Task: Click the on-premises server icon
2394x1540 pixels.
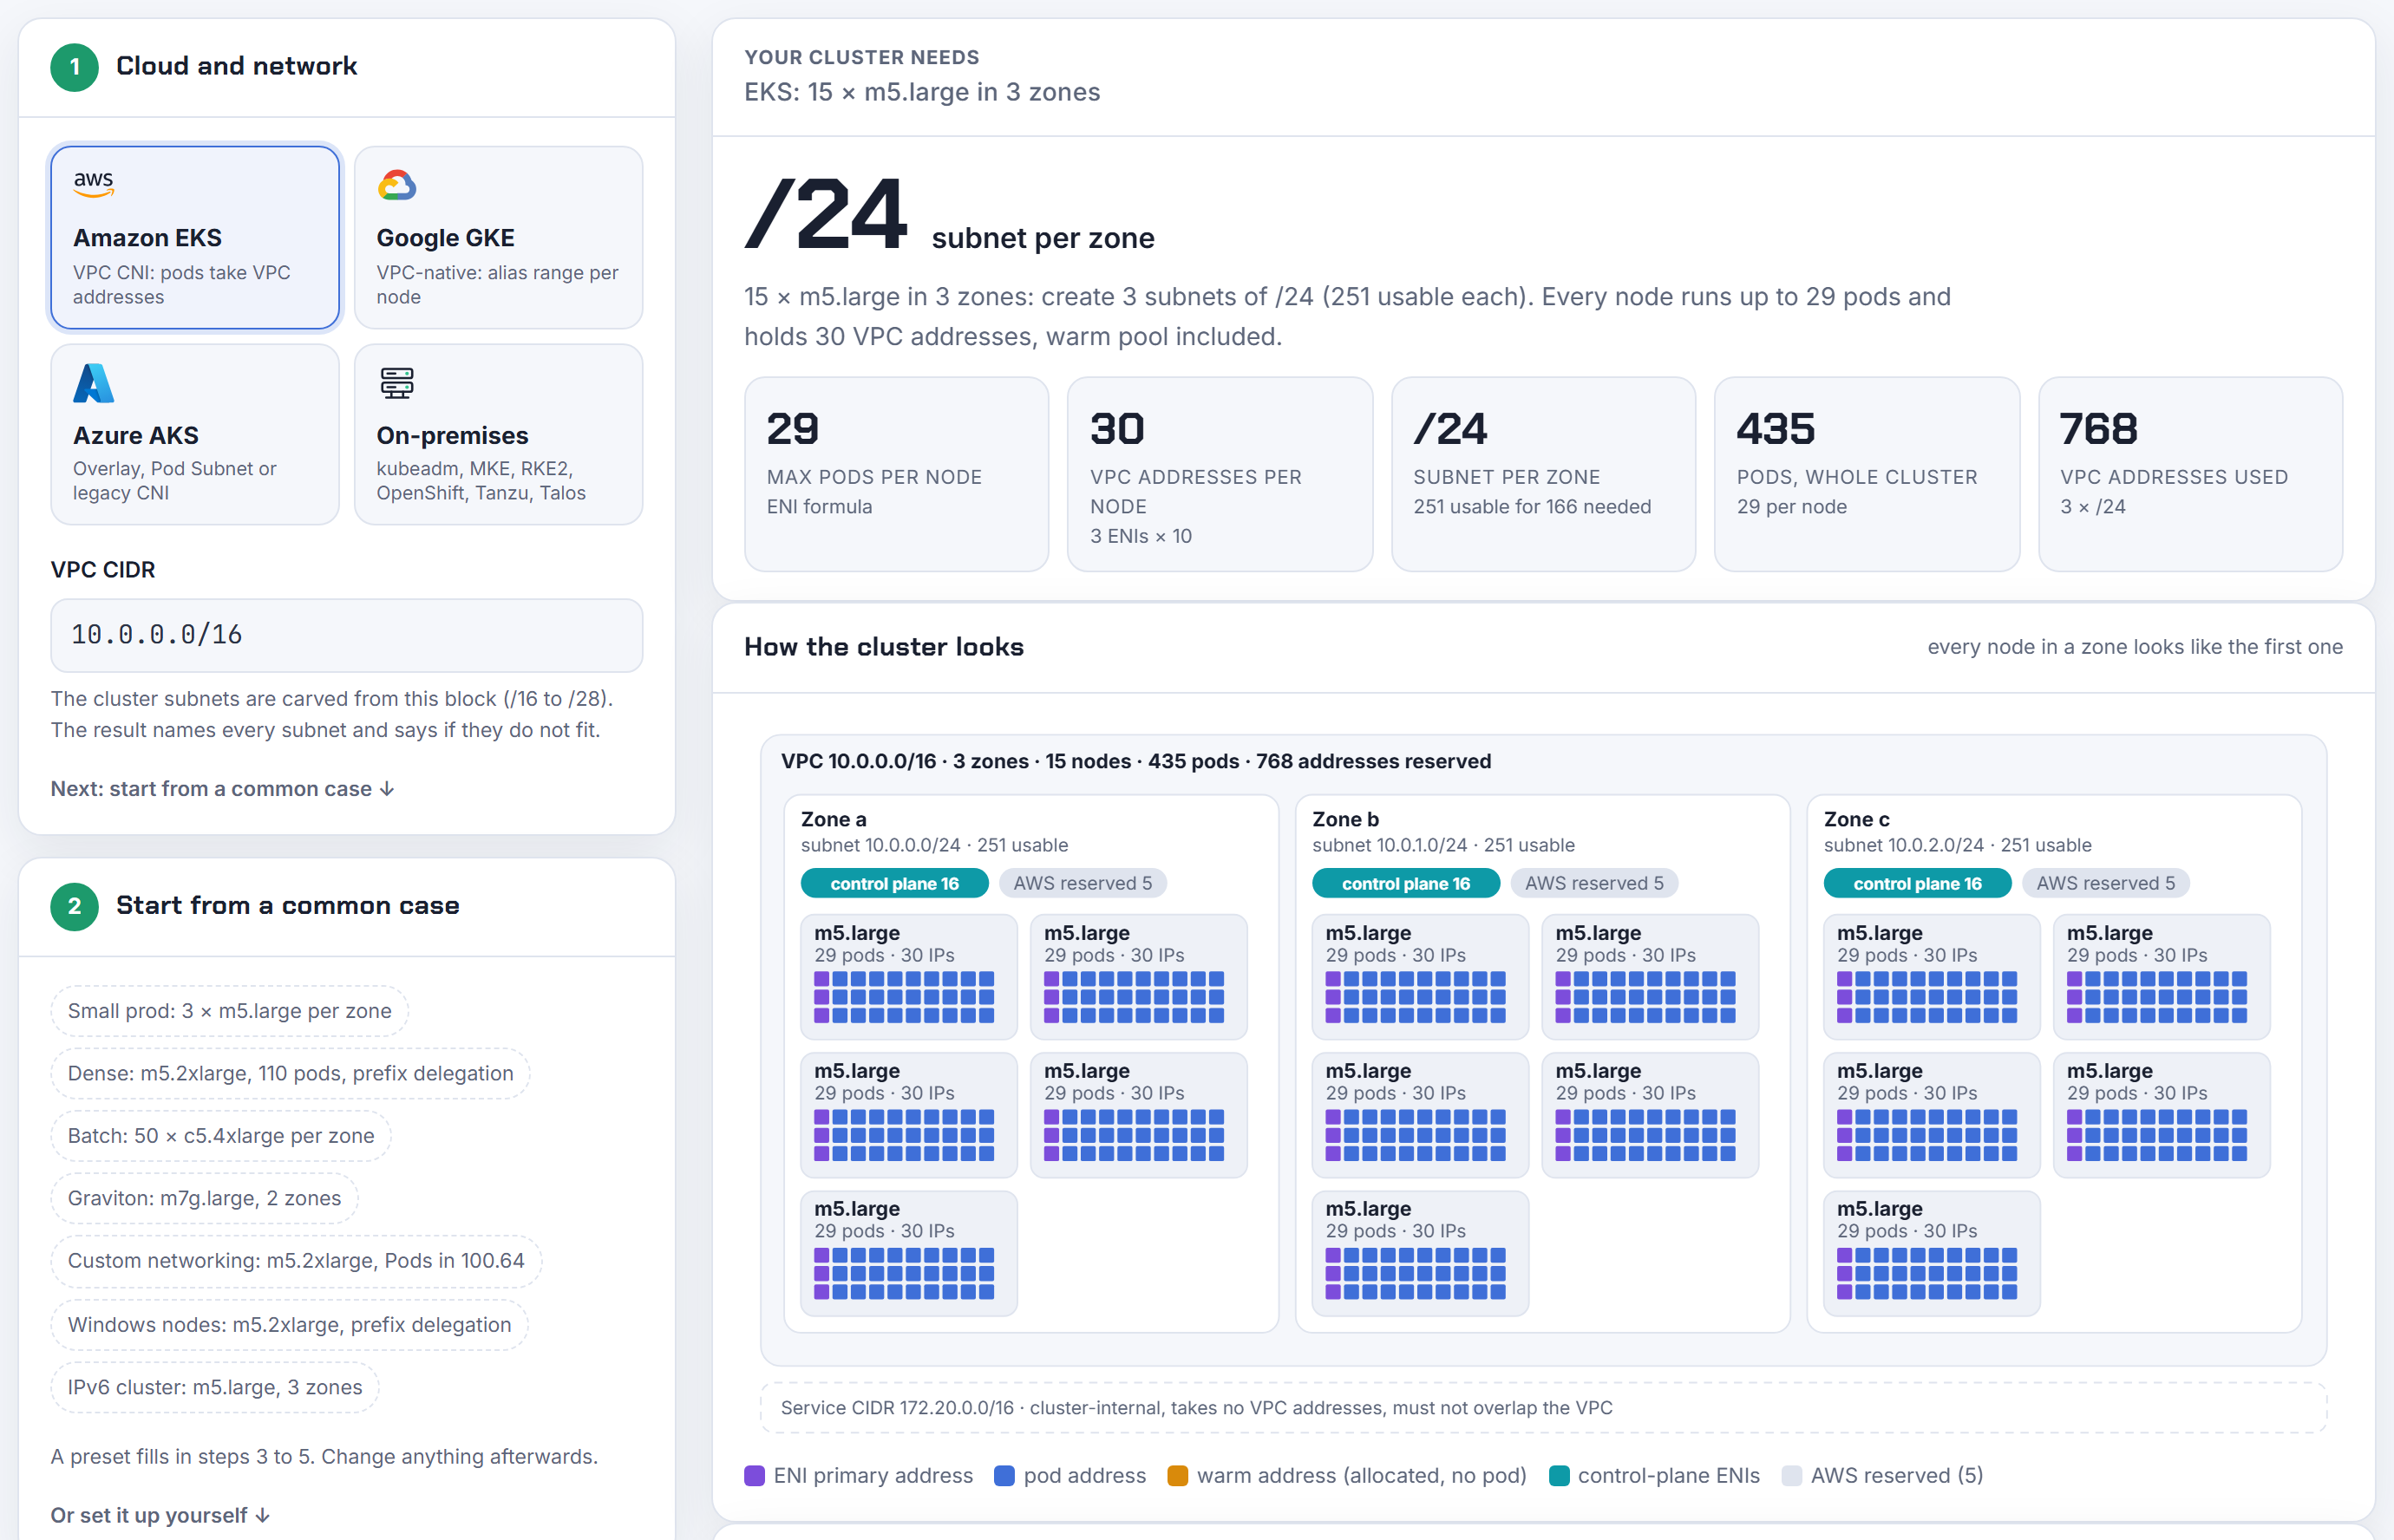Action: tap(397, 383)
